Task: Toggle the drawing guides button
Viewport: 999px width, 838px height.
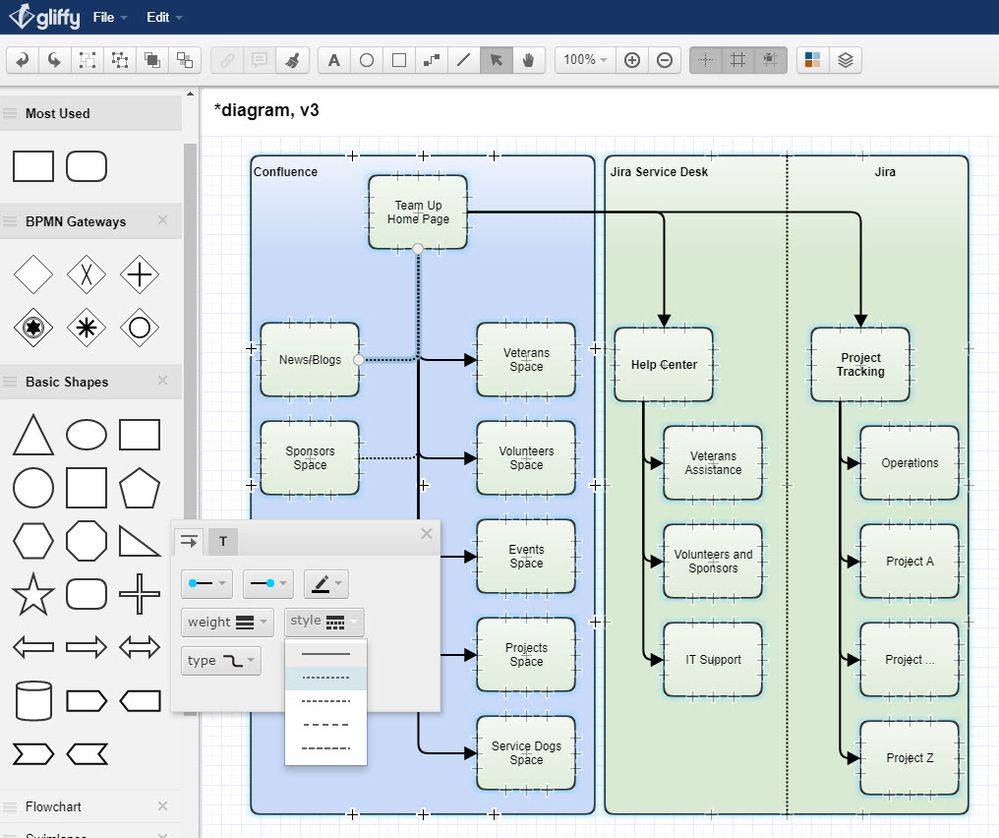Action: tap(705, 60)
